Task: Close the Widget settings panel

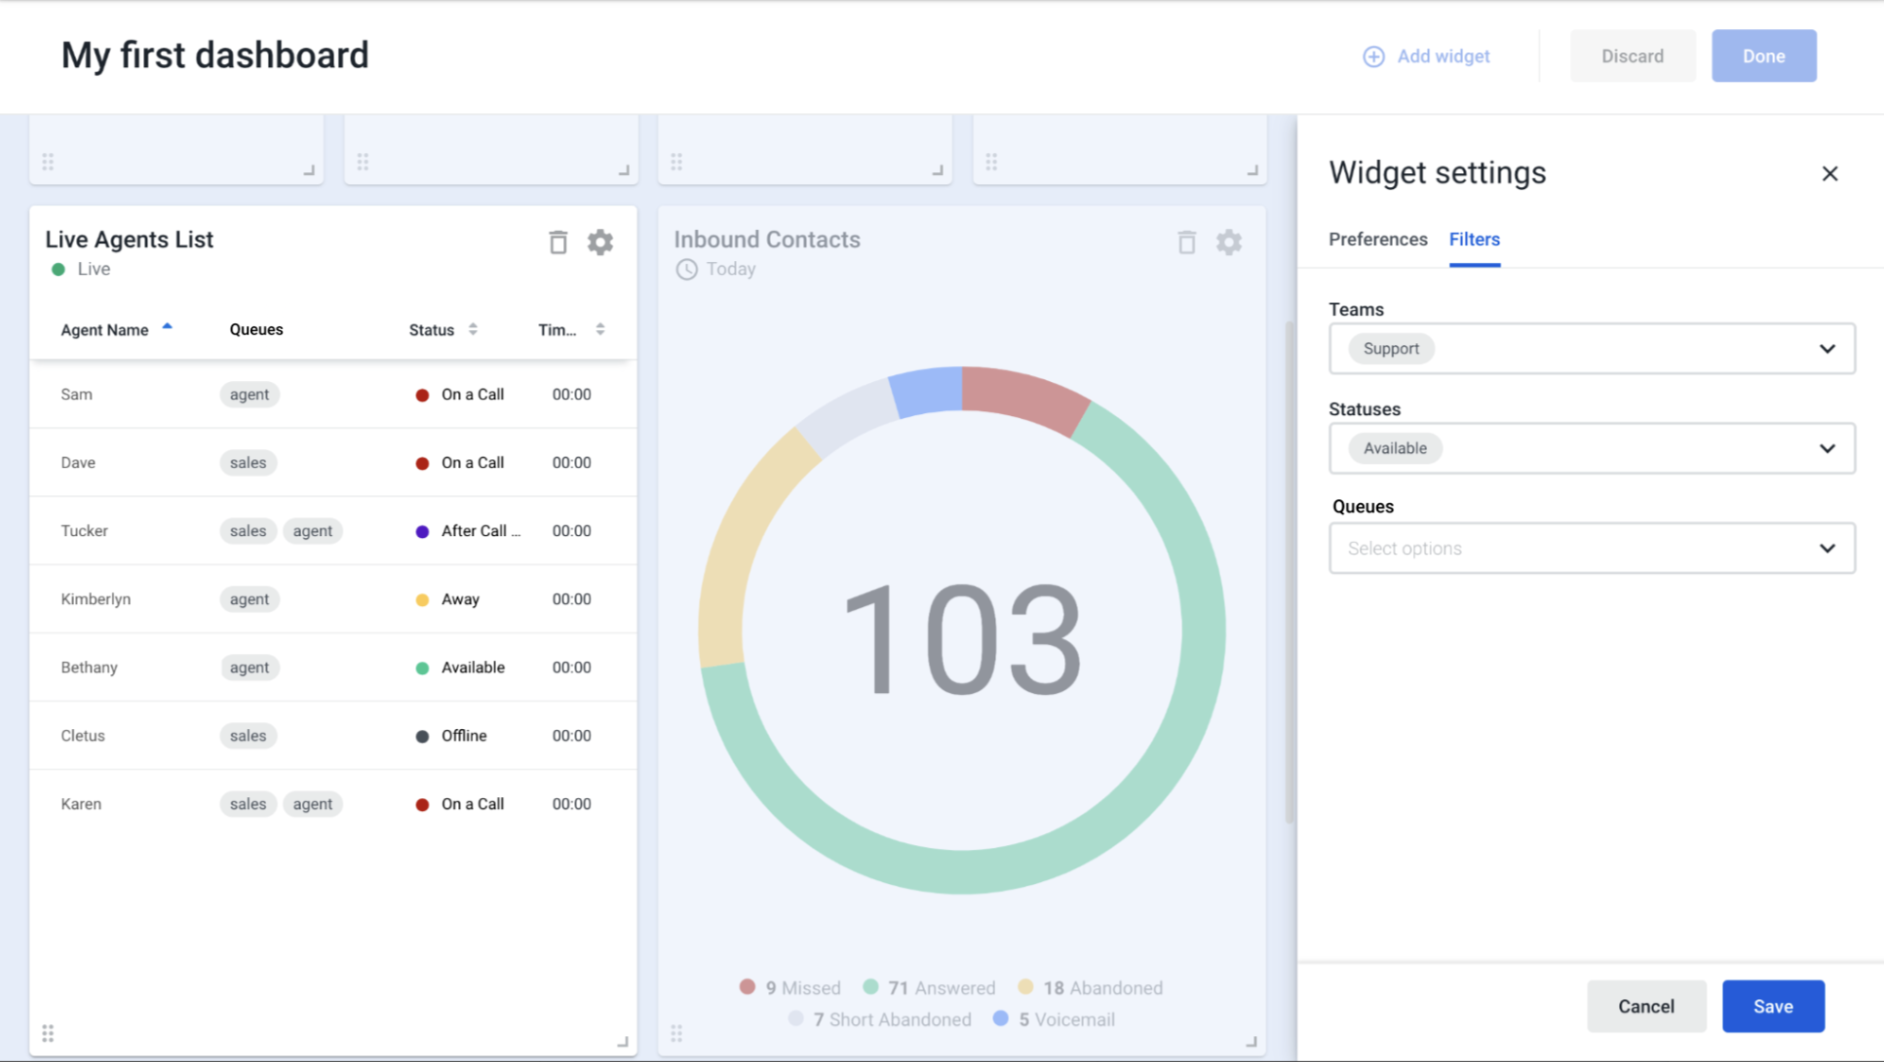Action: [1830, 174]
